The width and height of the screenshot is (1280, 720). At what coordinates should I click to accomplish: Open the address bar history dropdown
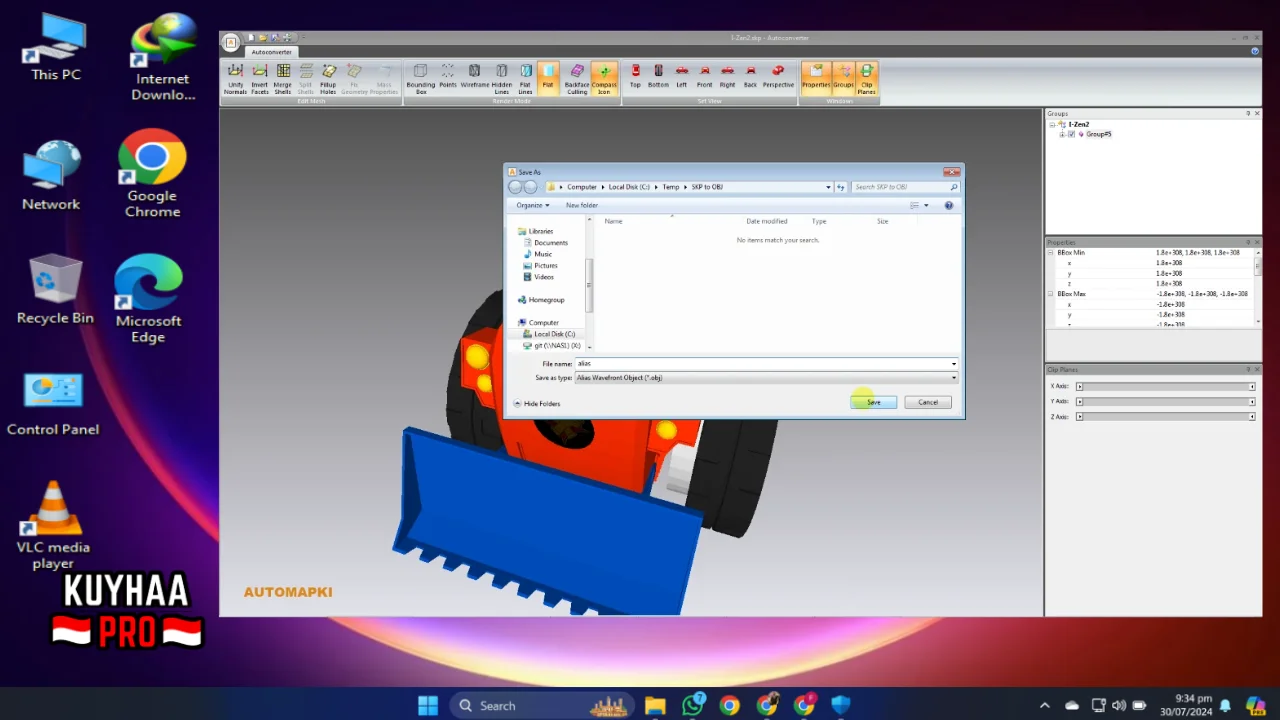coord(828,187)
